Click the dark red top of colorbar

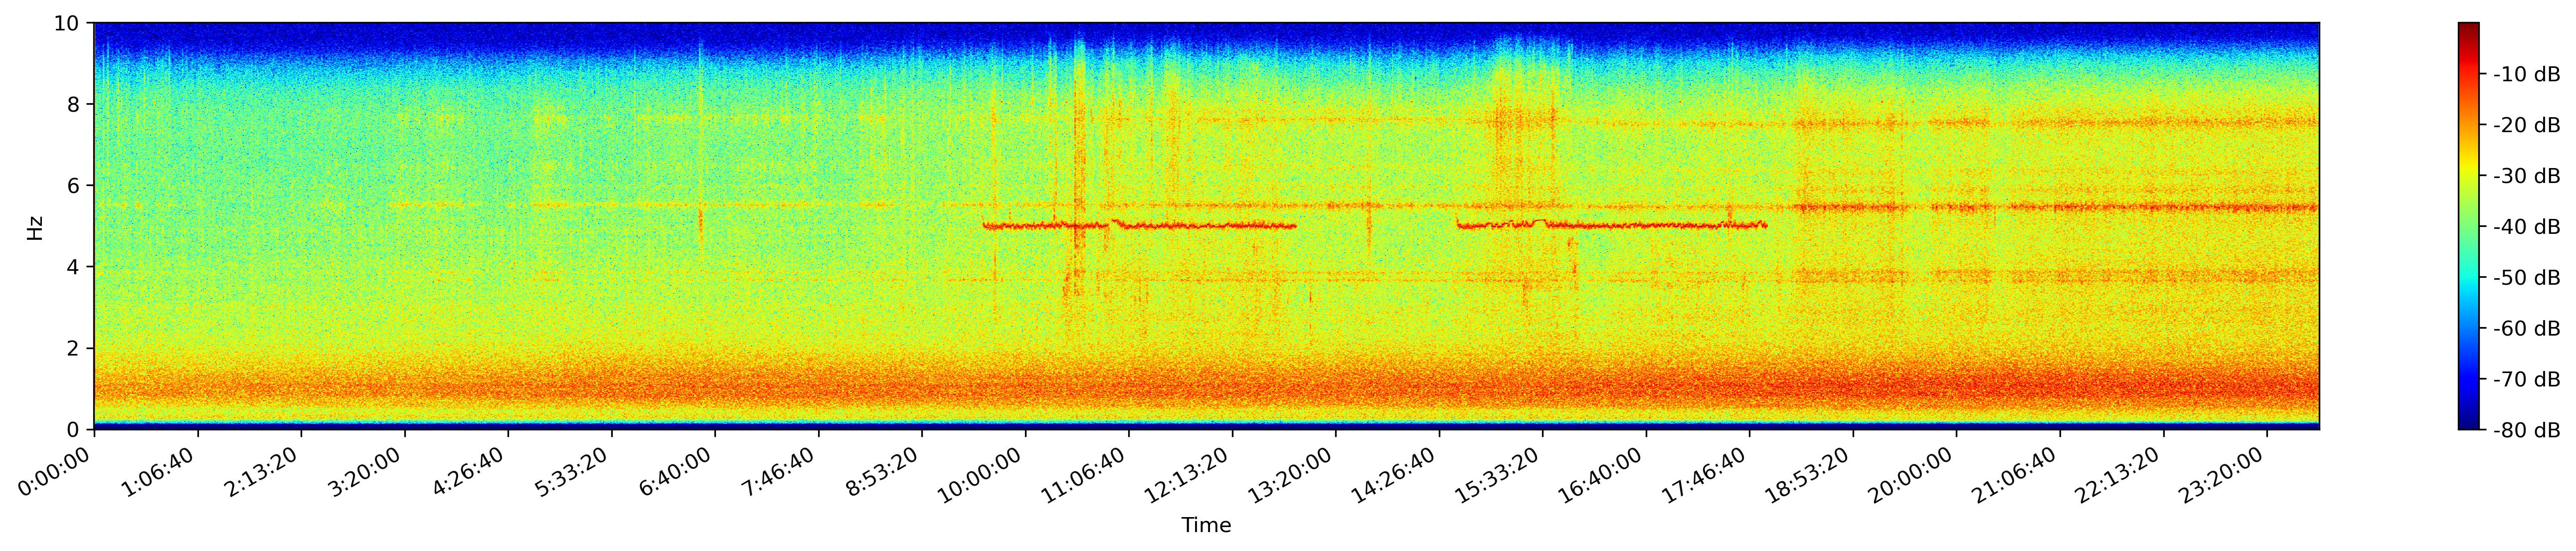point(2469,28)
